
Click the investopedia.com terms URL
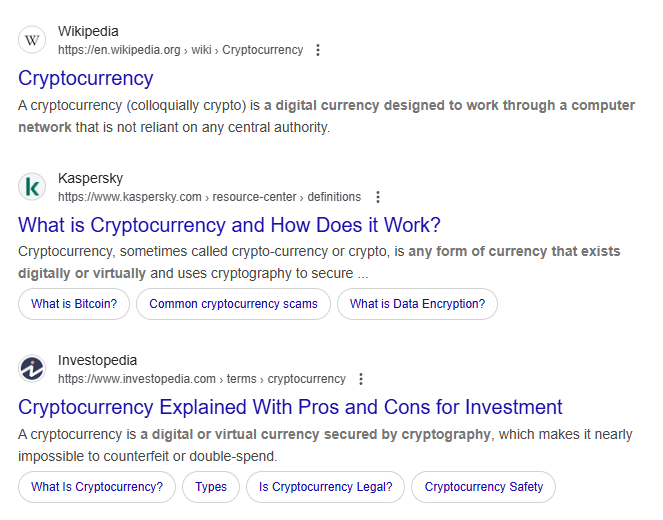click(x=201, y=379)
